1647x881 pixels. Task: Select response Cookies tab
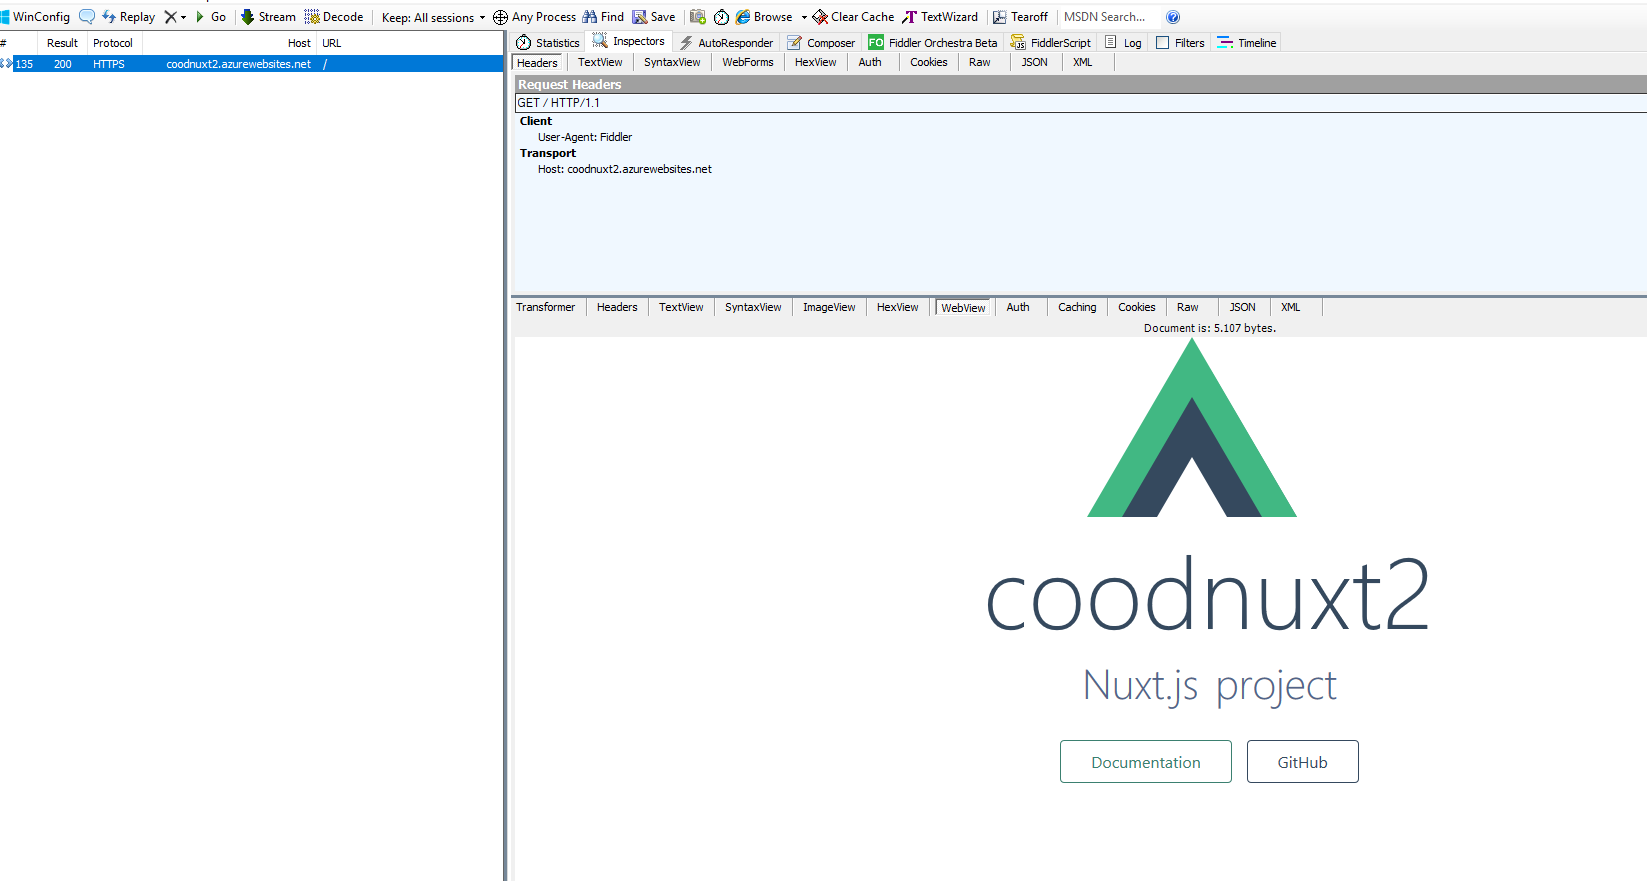(1137, 307)
